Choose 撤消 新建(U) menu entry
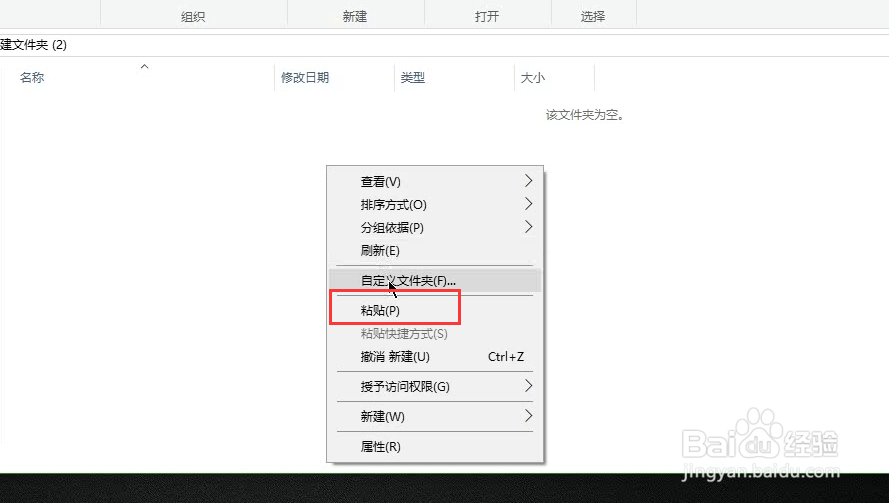 coord(435,357)
